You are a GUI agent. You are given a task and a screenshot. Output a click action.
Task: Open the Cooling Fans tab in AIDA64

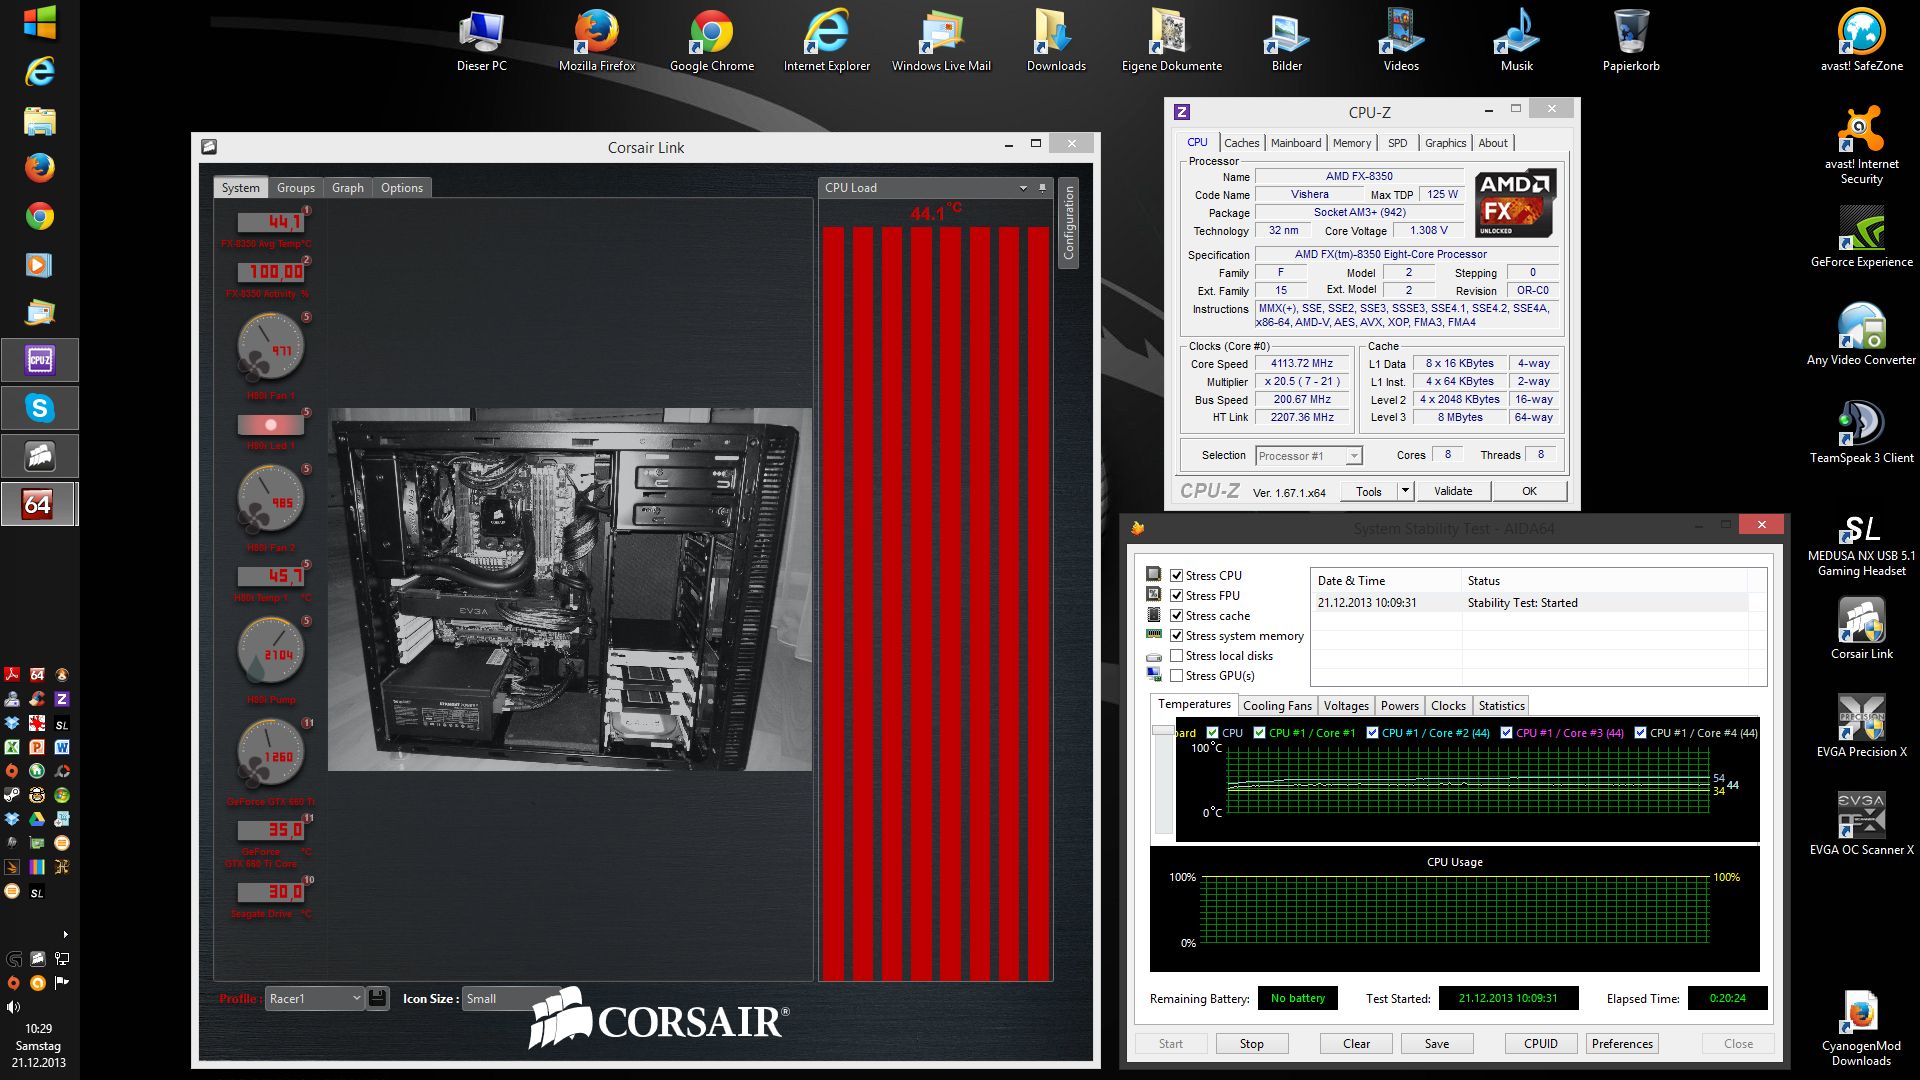pyautogui.click(x=1277, y=705)
